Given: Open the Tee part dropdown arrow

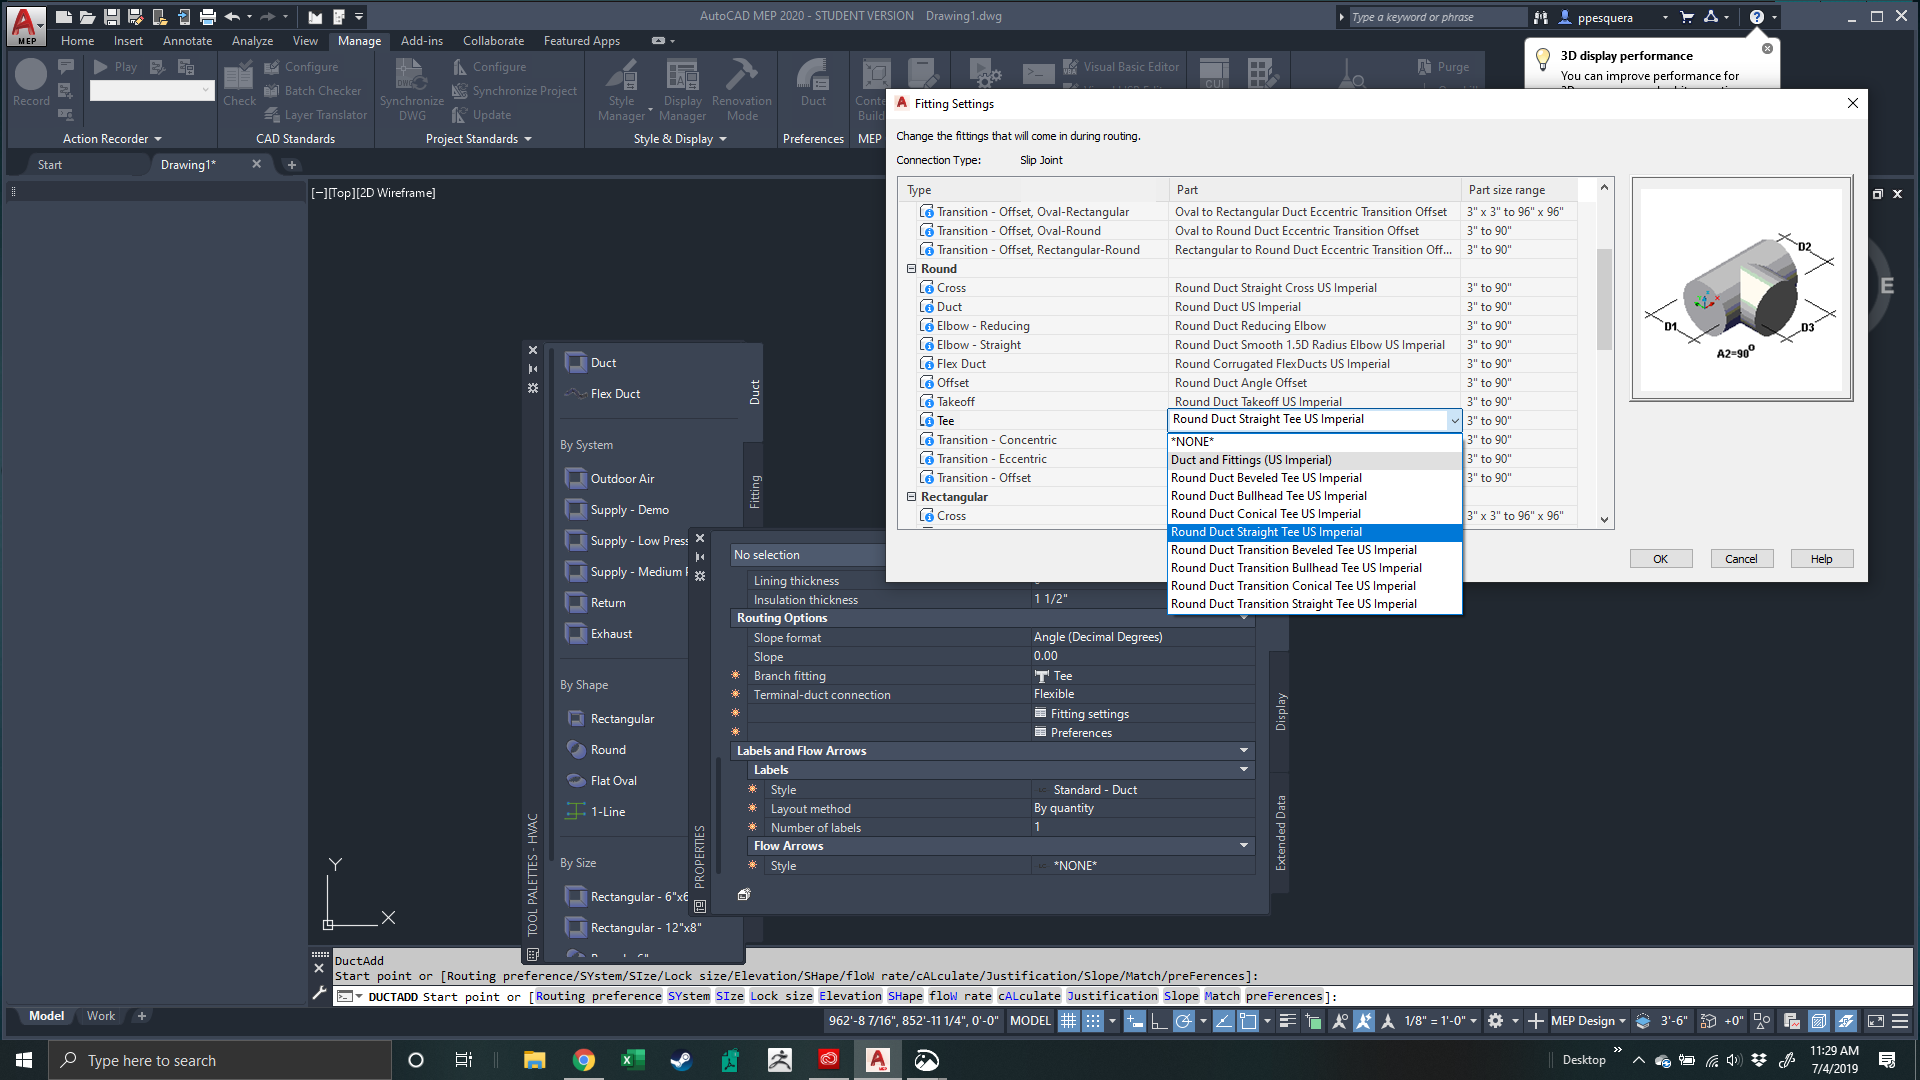Looking at the screenshot, I should pyautogui.click(x=1454, y=420).
